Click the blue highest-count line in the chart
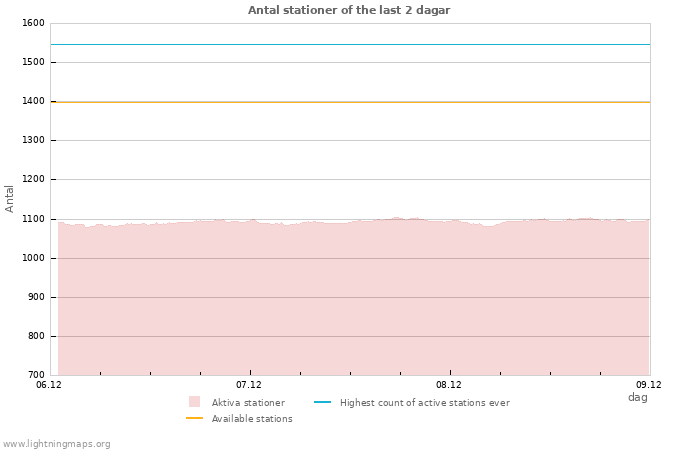This screenshot has width=700, height=450. click(x=350, y=44)
